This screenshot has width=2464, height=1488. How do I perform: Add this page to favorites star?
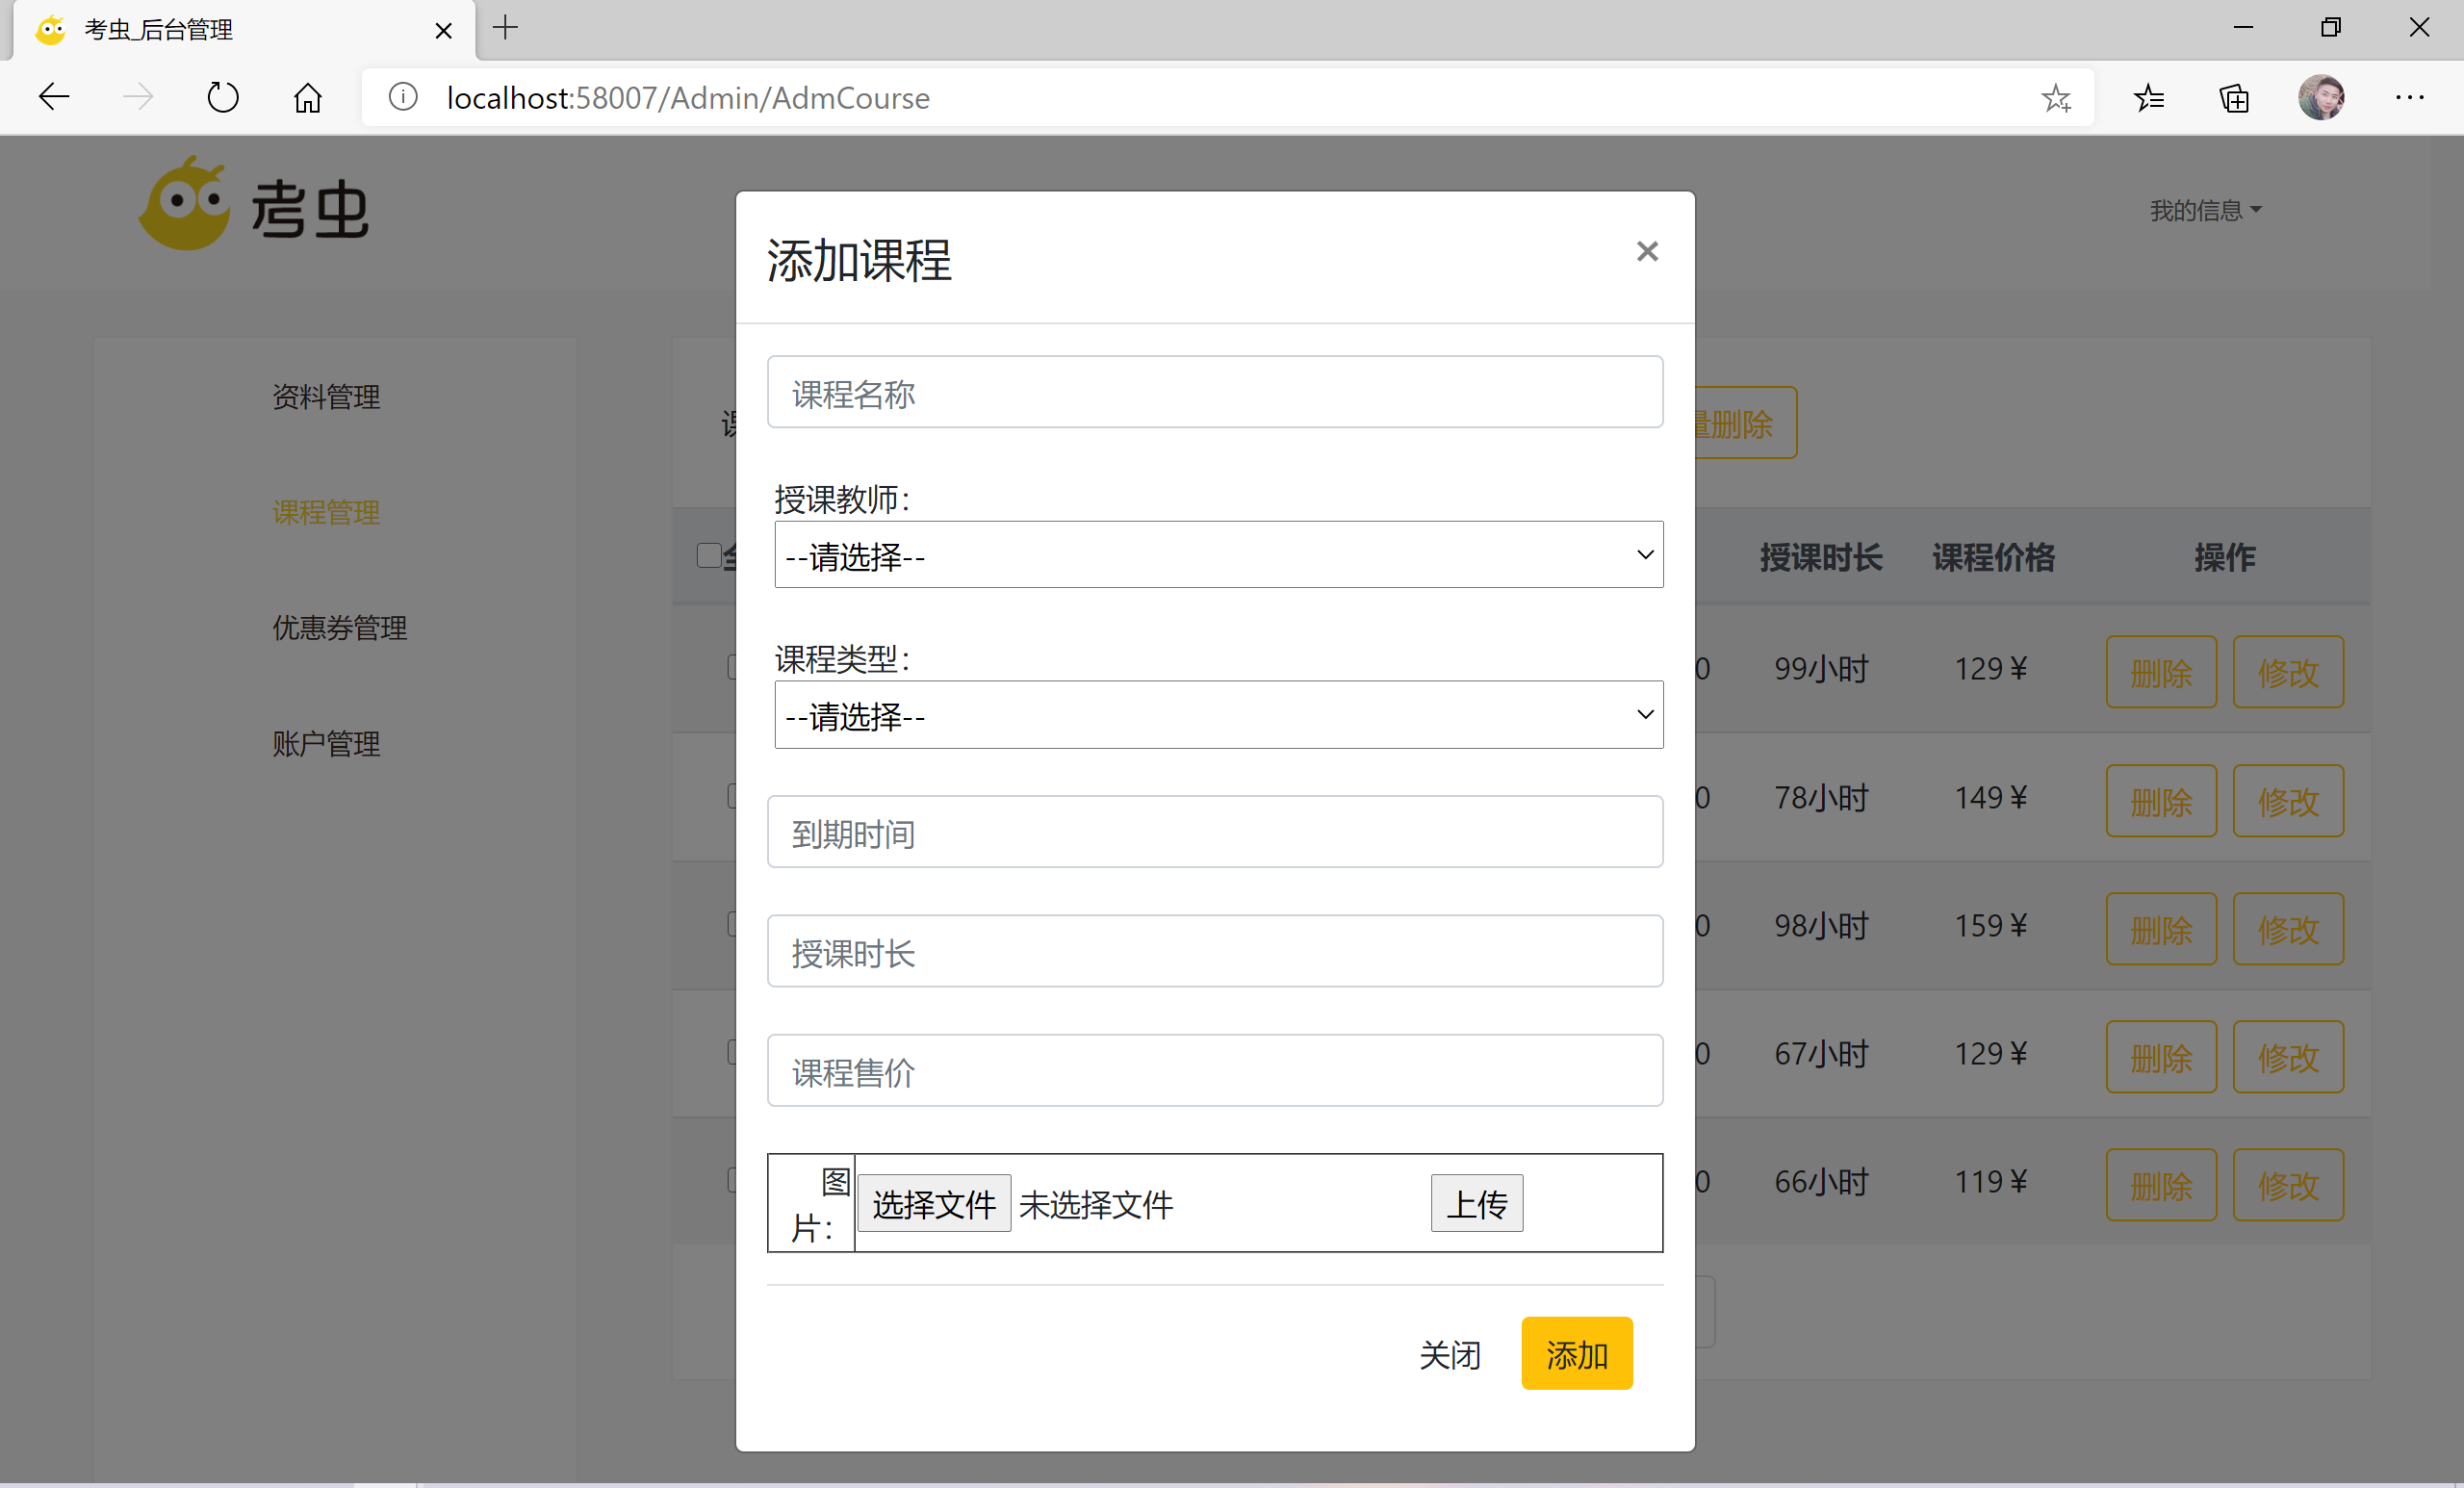point(2056,97)
